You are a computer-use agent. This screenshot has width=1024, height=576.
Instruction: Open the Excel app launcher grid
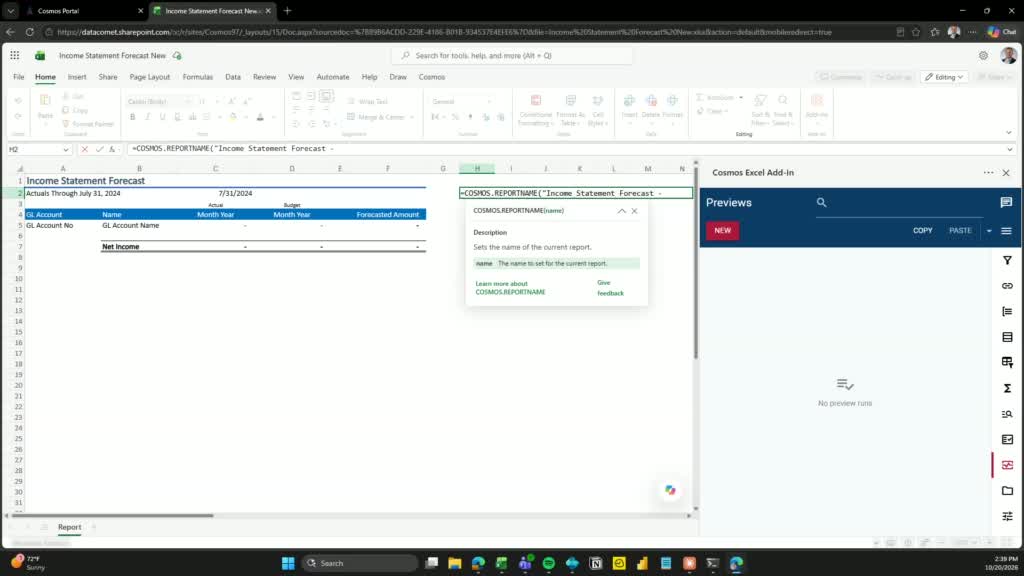click(x=14, y=56)
